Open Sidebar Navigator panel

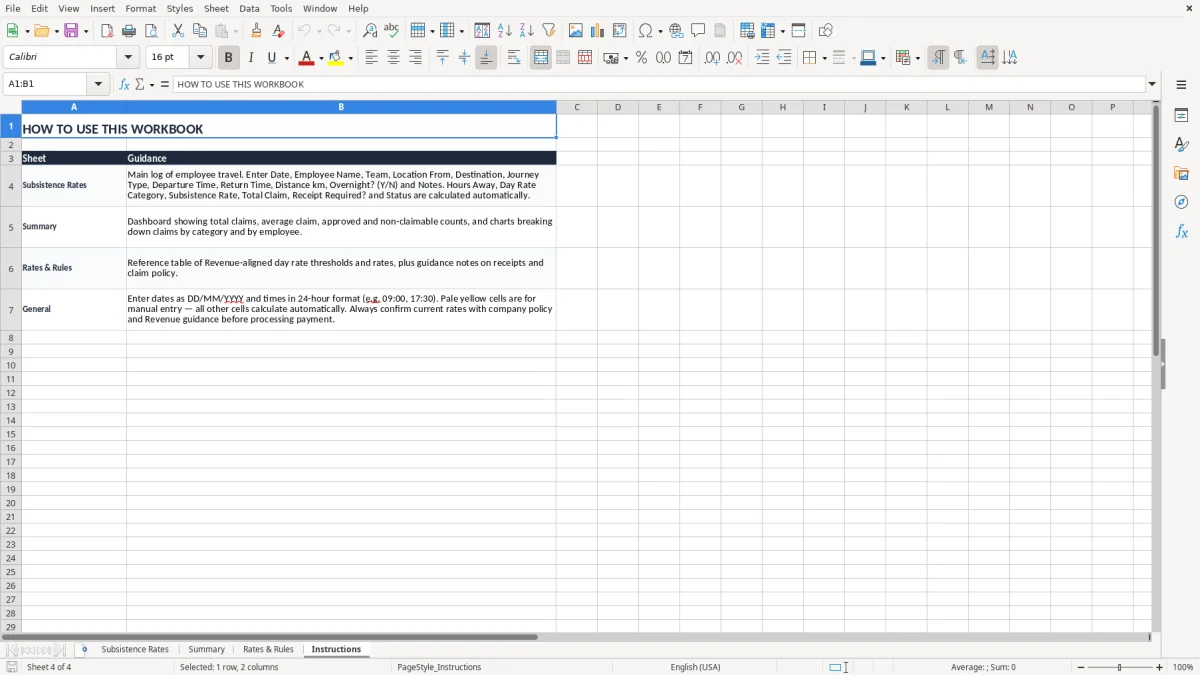click(x=1181, y=202)
